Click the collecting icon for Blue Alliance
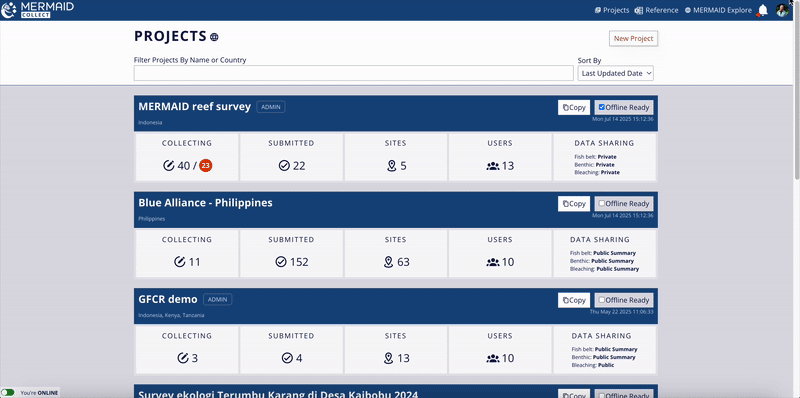 pos(180,262)
